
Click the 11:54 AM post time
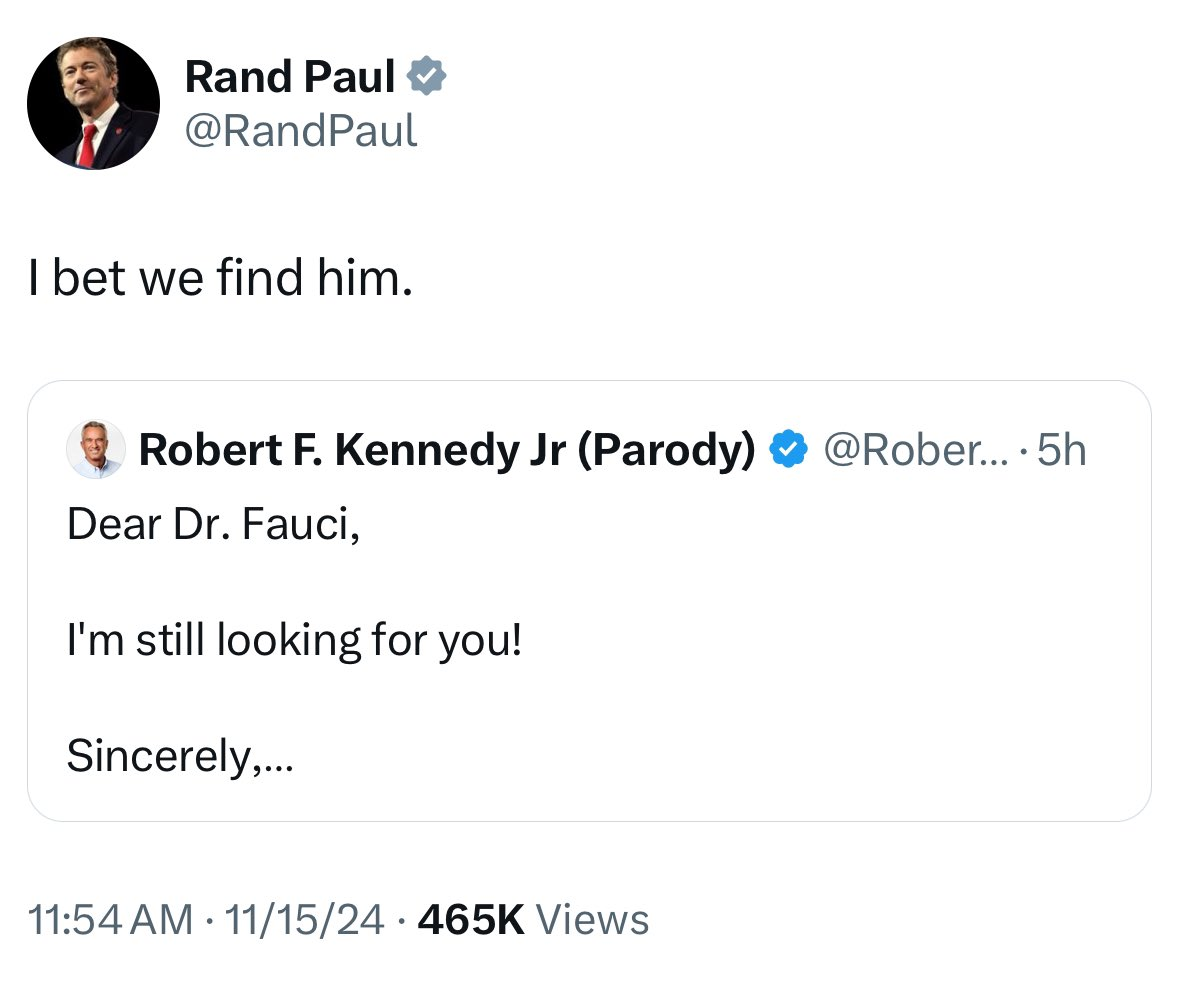110,920
